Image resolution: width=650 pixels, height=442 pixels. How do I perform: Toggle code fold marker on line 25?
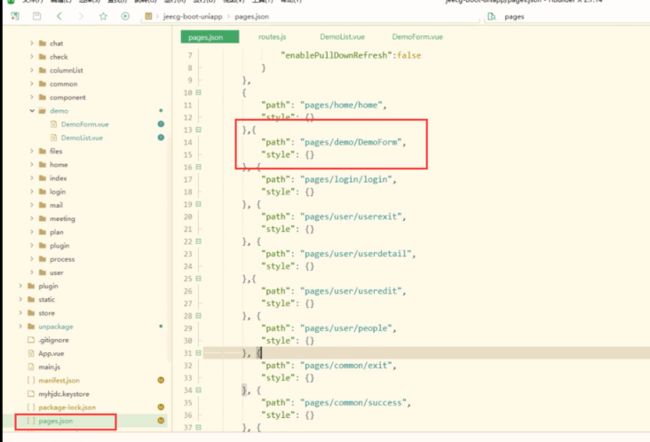pos(199,278)
